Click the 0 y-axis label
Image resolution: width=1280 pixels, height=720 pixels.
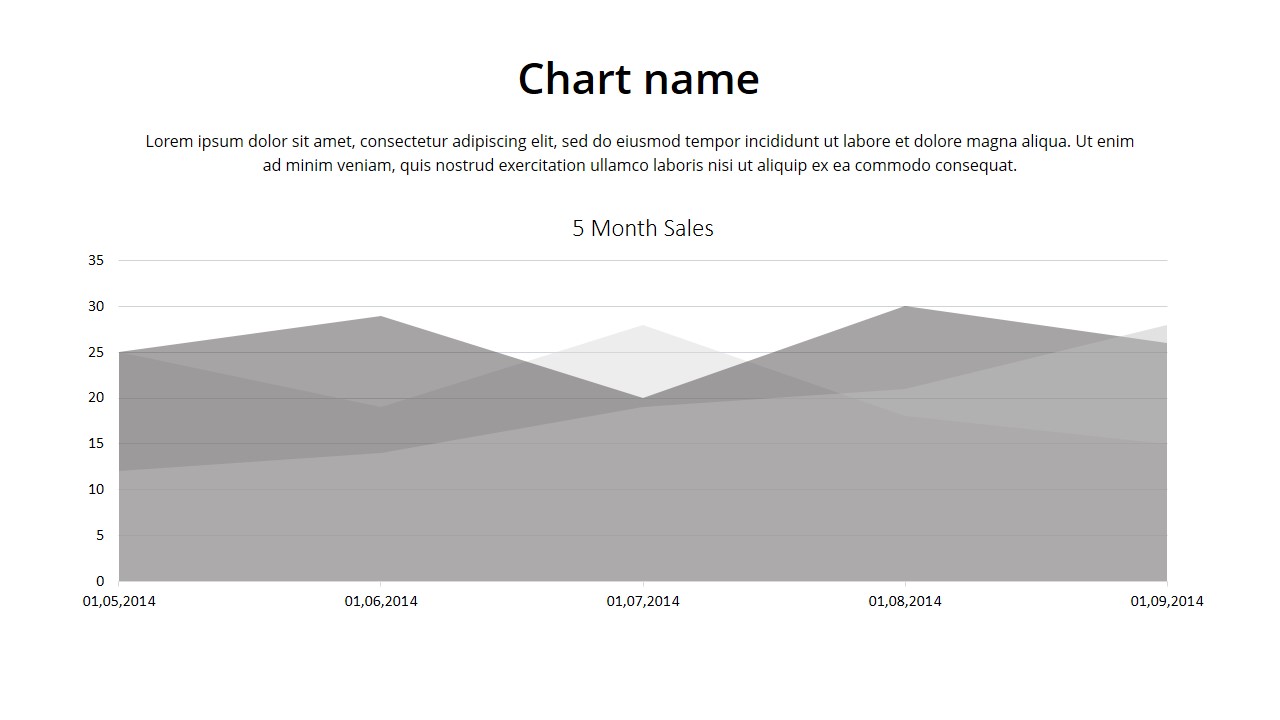100,581
